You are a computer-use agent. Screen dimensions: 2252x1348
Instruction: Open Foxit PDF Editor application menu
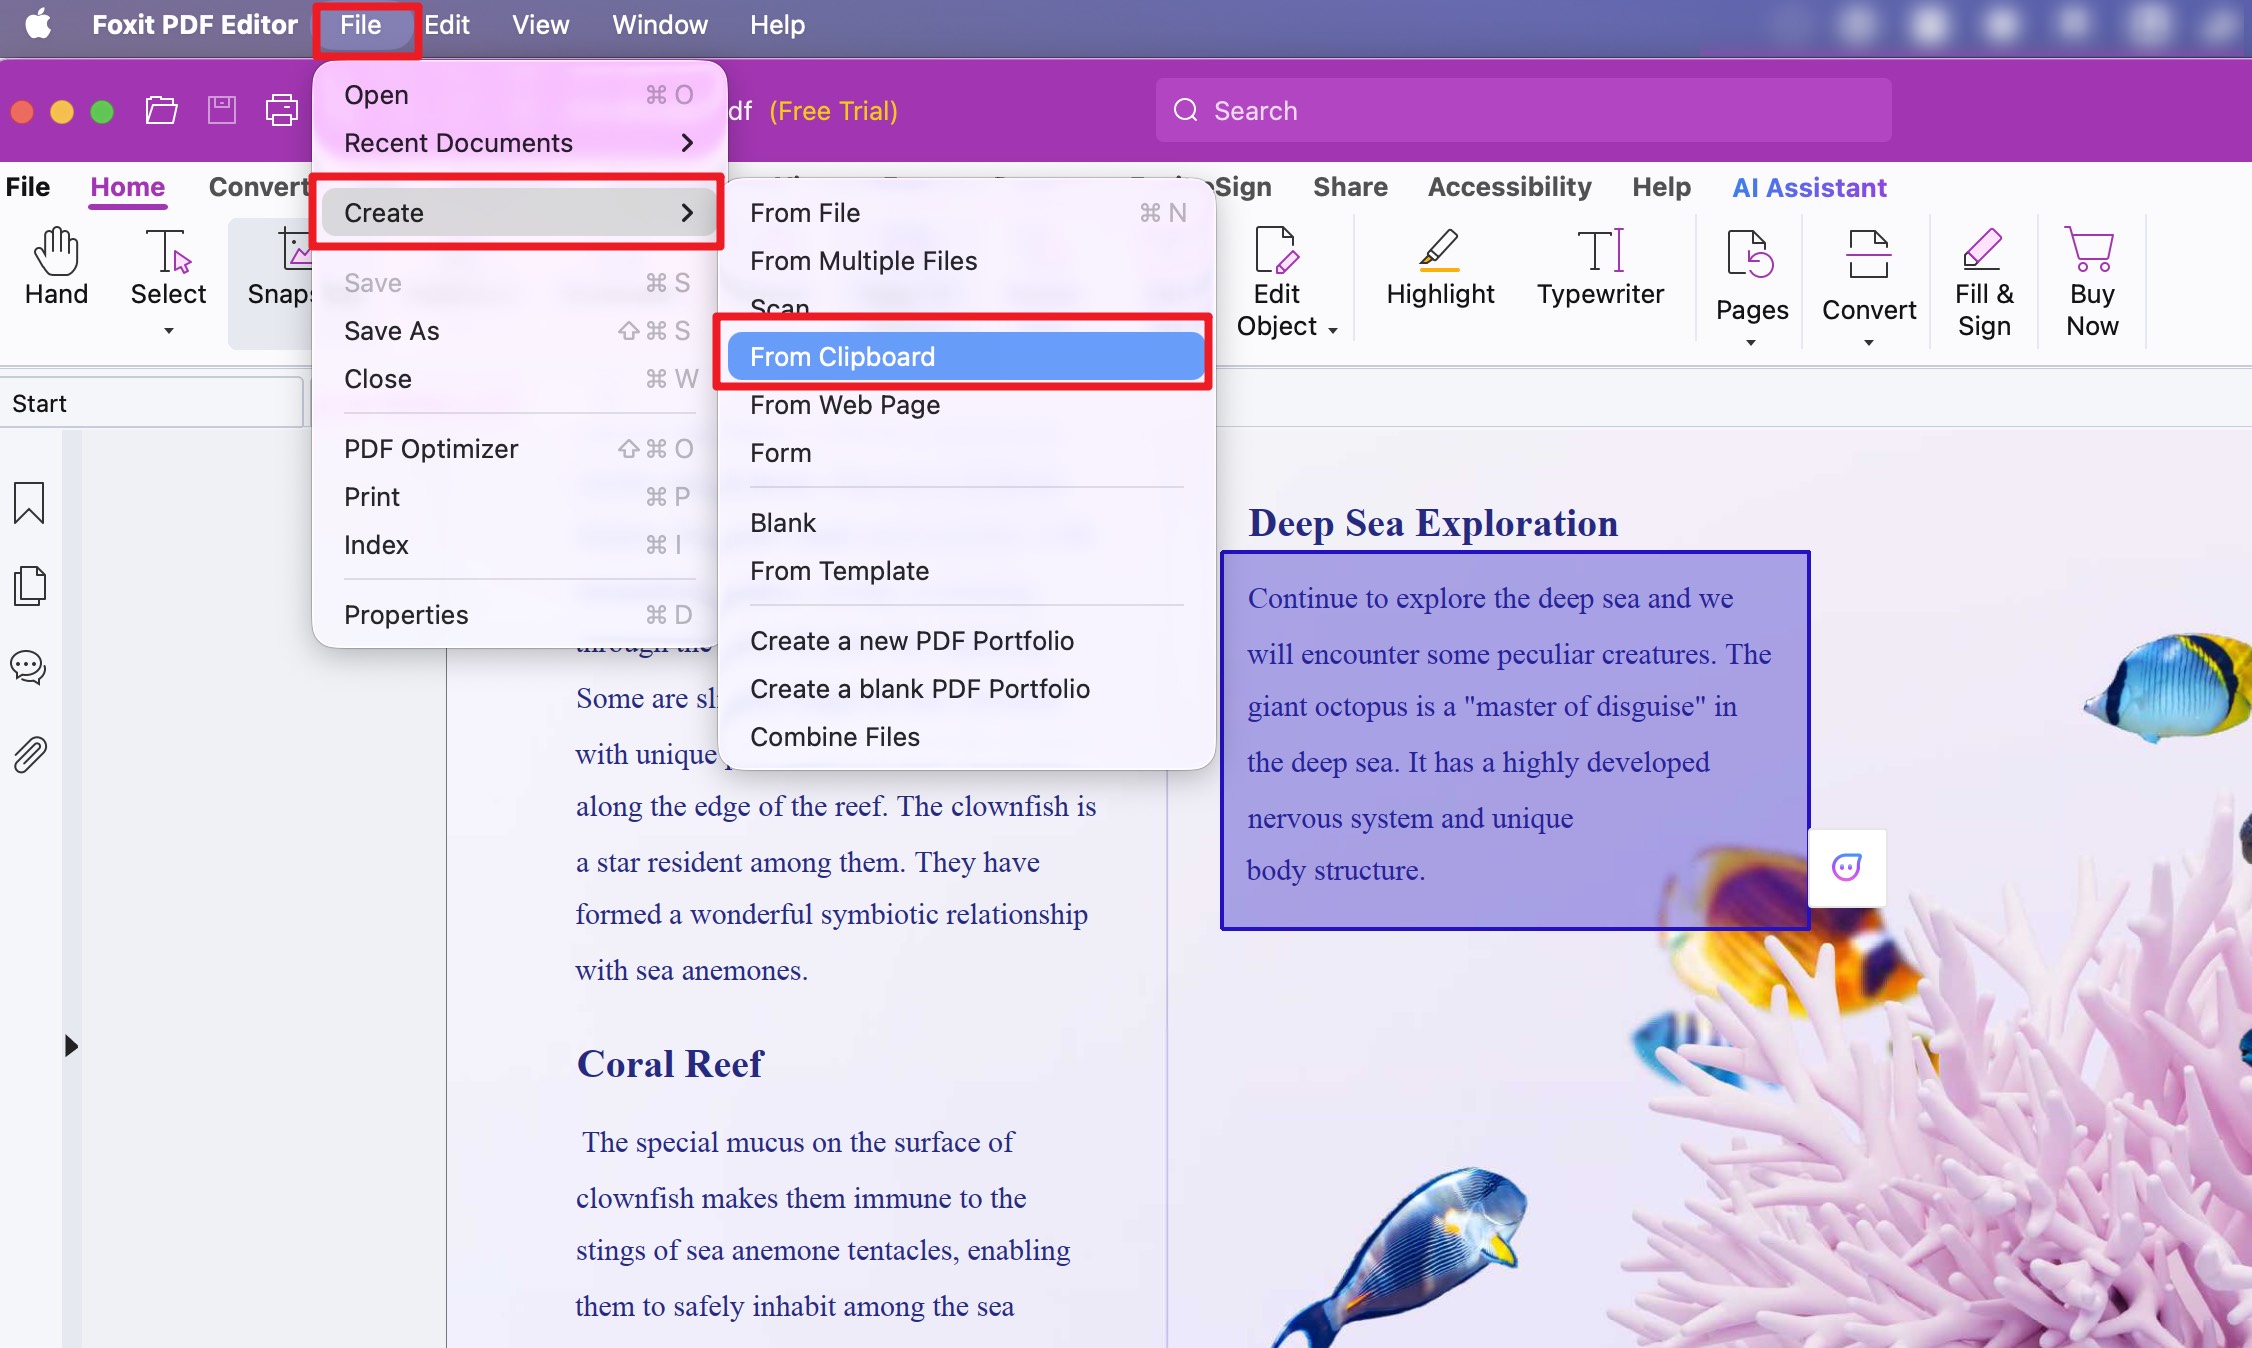pyautogui.click(x=194, y=24)
